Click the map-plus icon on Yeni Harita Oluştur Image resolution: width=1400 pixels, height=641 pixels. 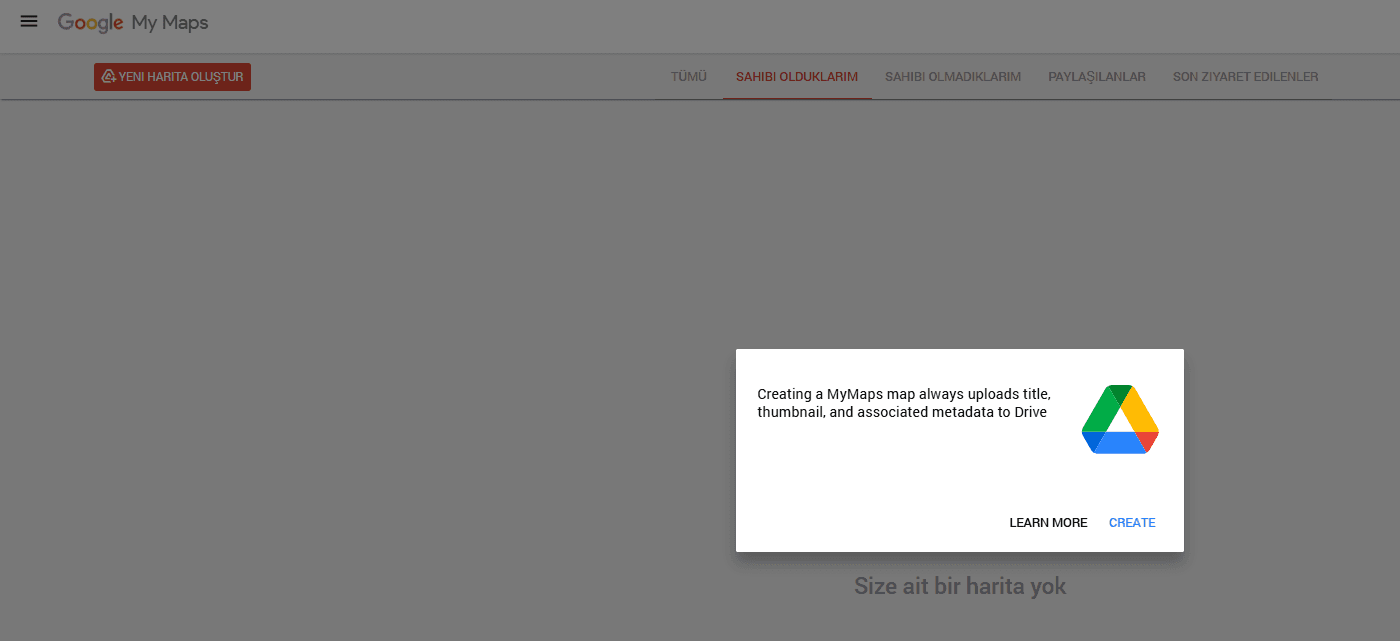(108, 77)
